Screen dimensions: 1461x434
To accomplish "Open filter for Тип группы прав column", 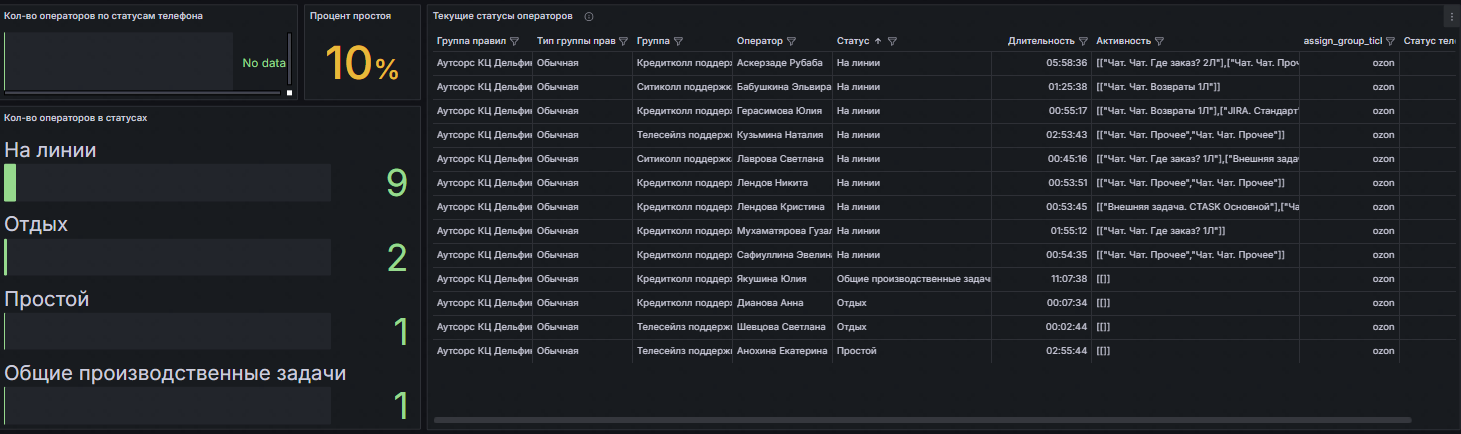I will pyautogui.click(x=623, y=42).
